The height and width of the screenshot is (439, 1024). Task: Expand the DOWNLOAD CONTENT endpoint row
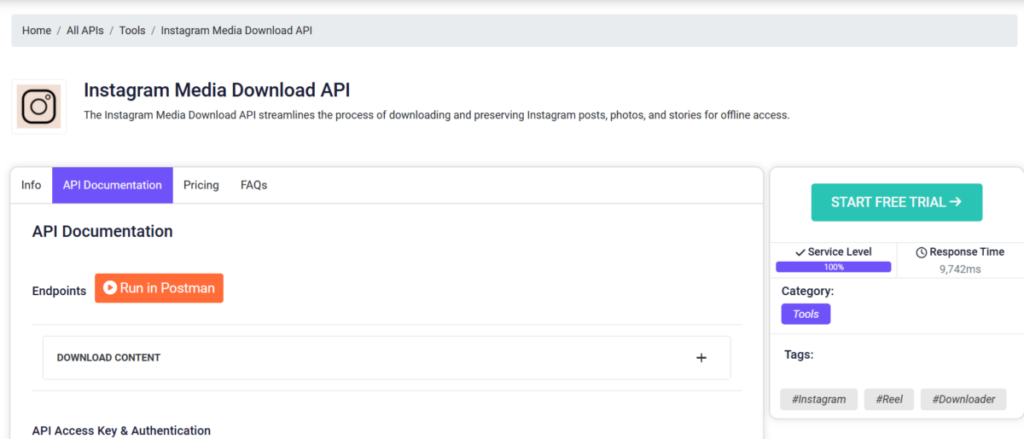[387, 358]
